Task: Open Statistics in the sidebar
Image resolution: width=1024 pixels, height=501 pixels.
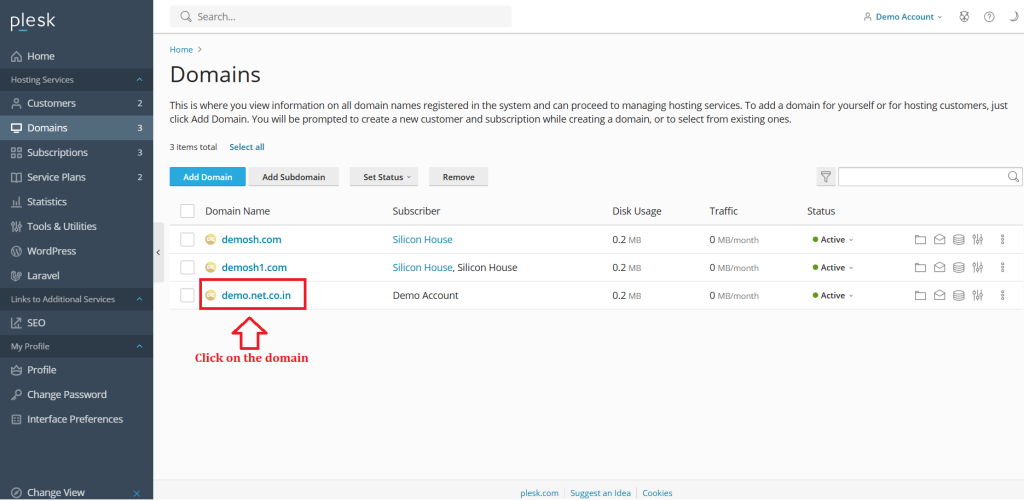Action: point(76,202)
